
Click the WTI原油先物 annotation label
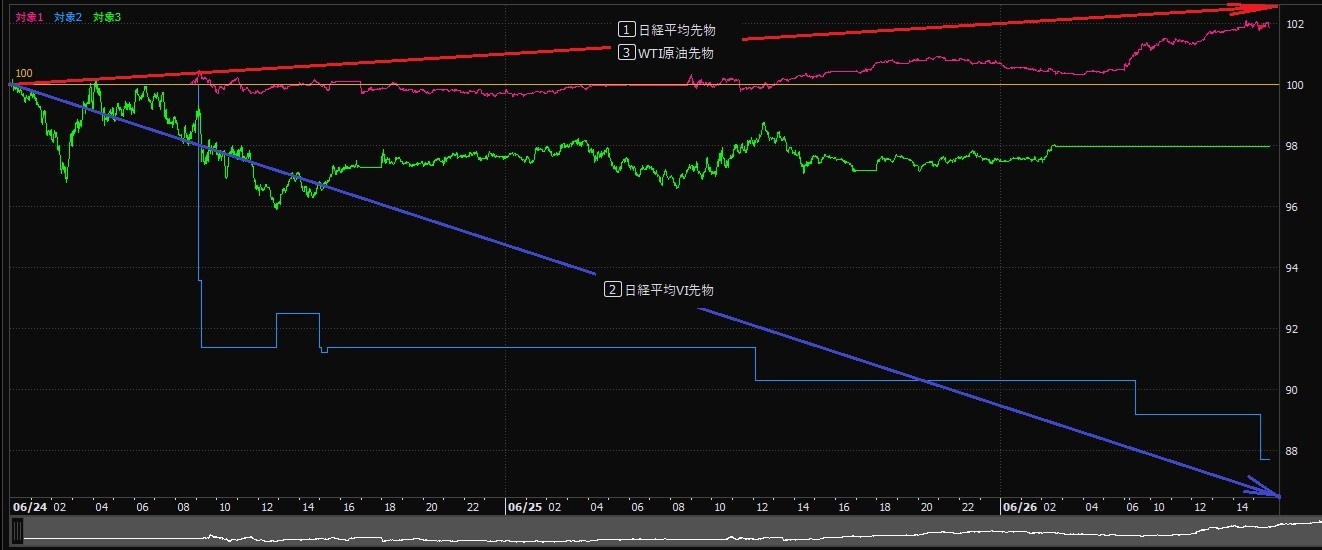(x=676, y=54)
